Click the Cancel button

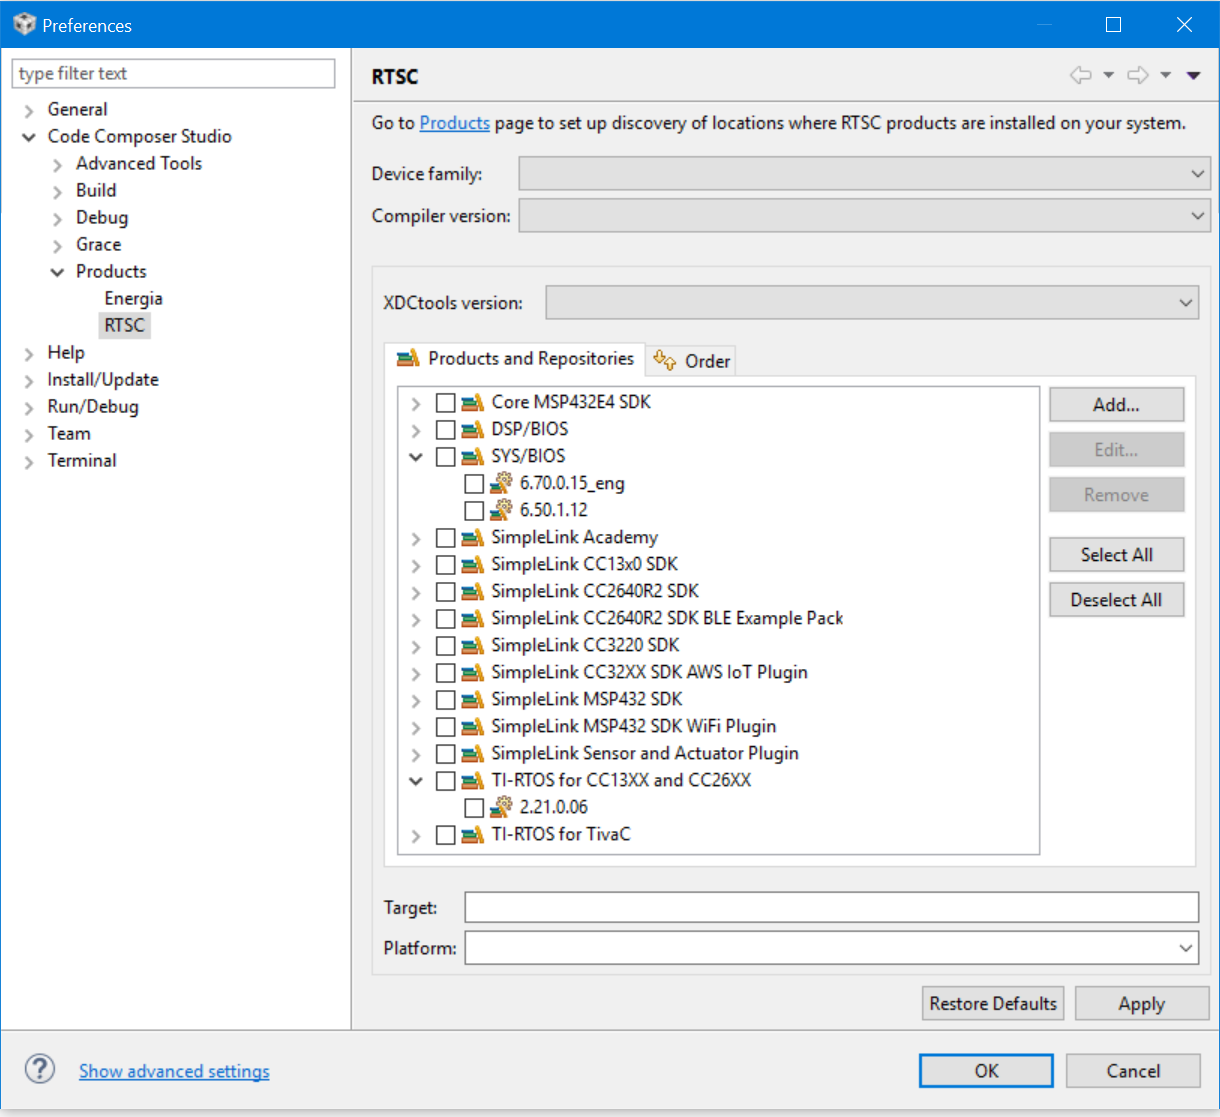point(1133,1070)
